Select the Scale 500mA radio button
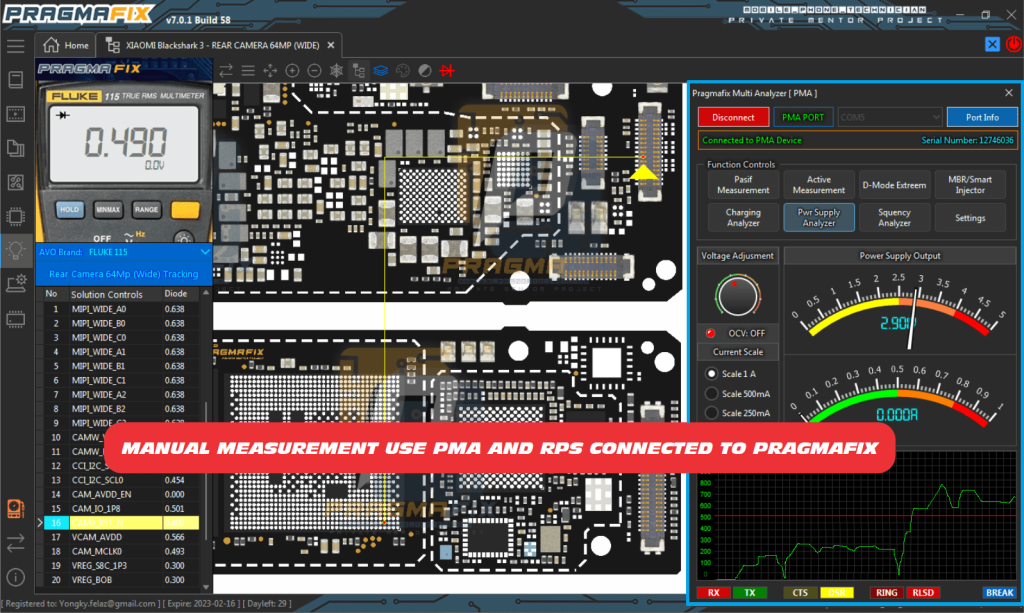The width and height of the screenshot is (1024, 613). pyautogui.click(x=711, y=393)
